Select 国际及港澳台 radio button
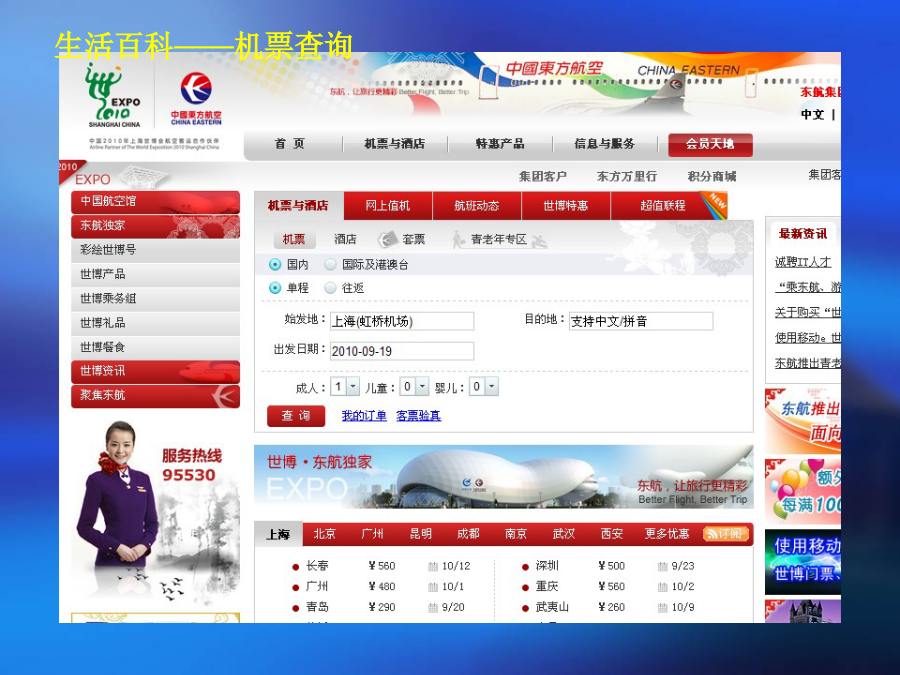Screen dimensions: 900x675 (x=330, y=265)
